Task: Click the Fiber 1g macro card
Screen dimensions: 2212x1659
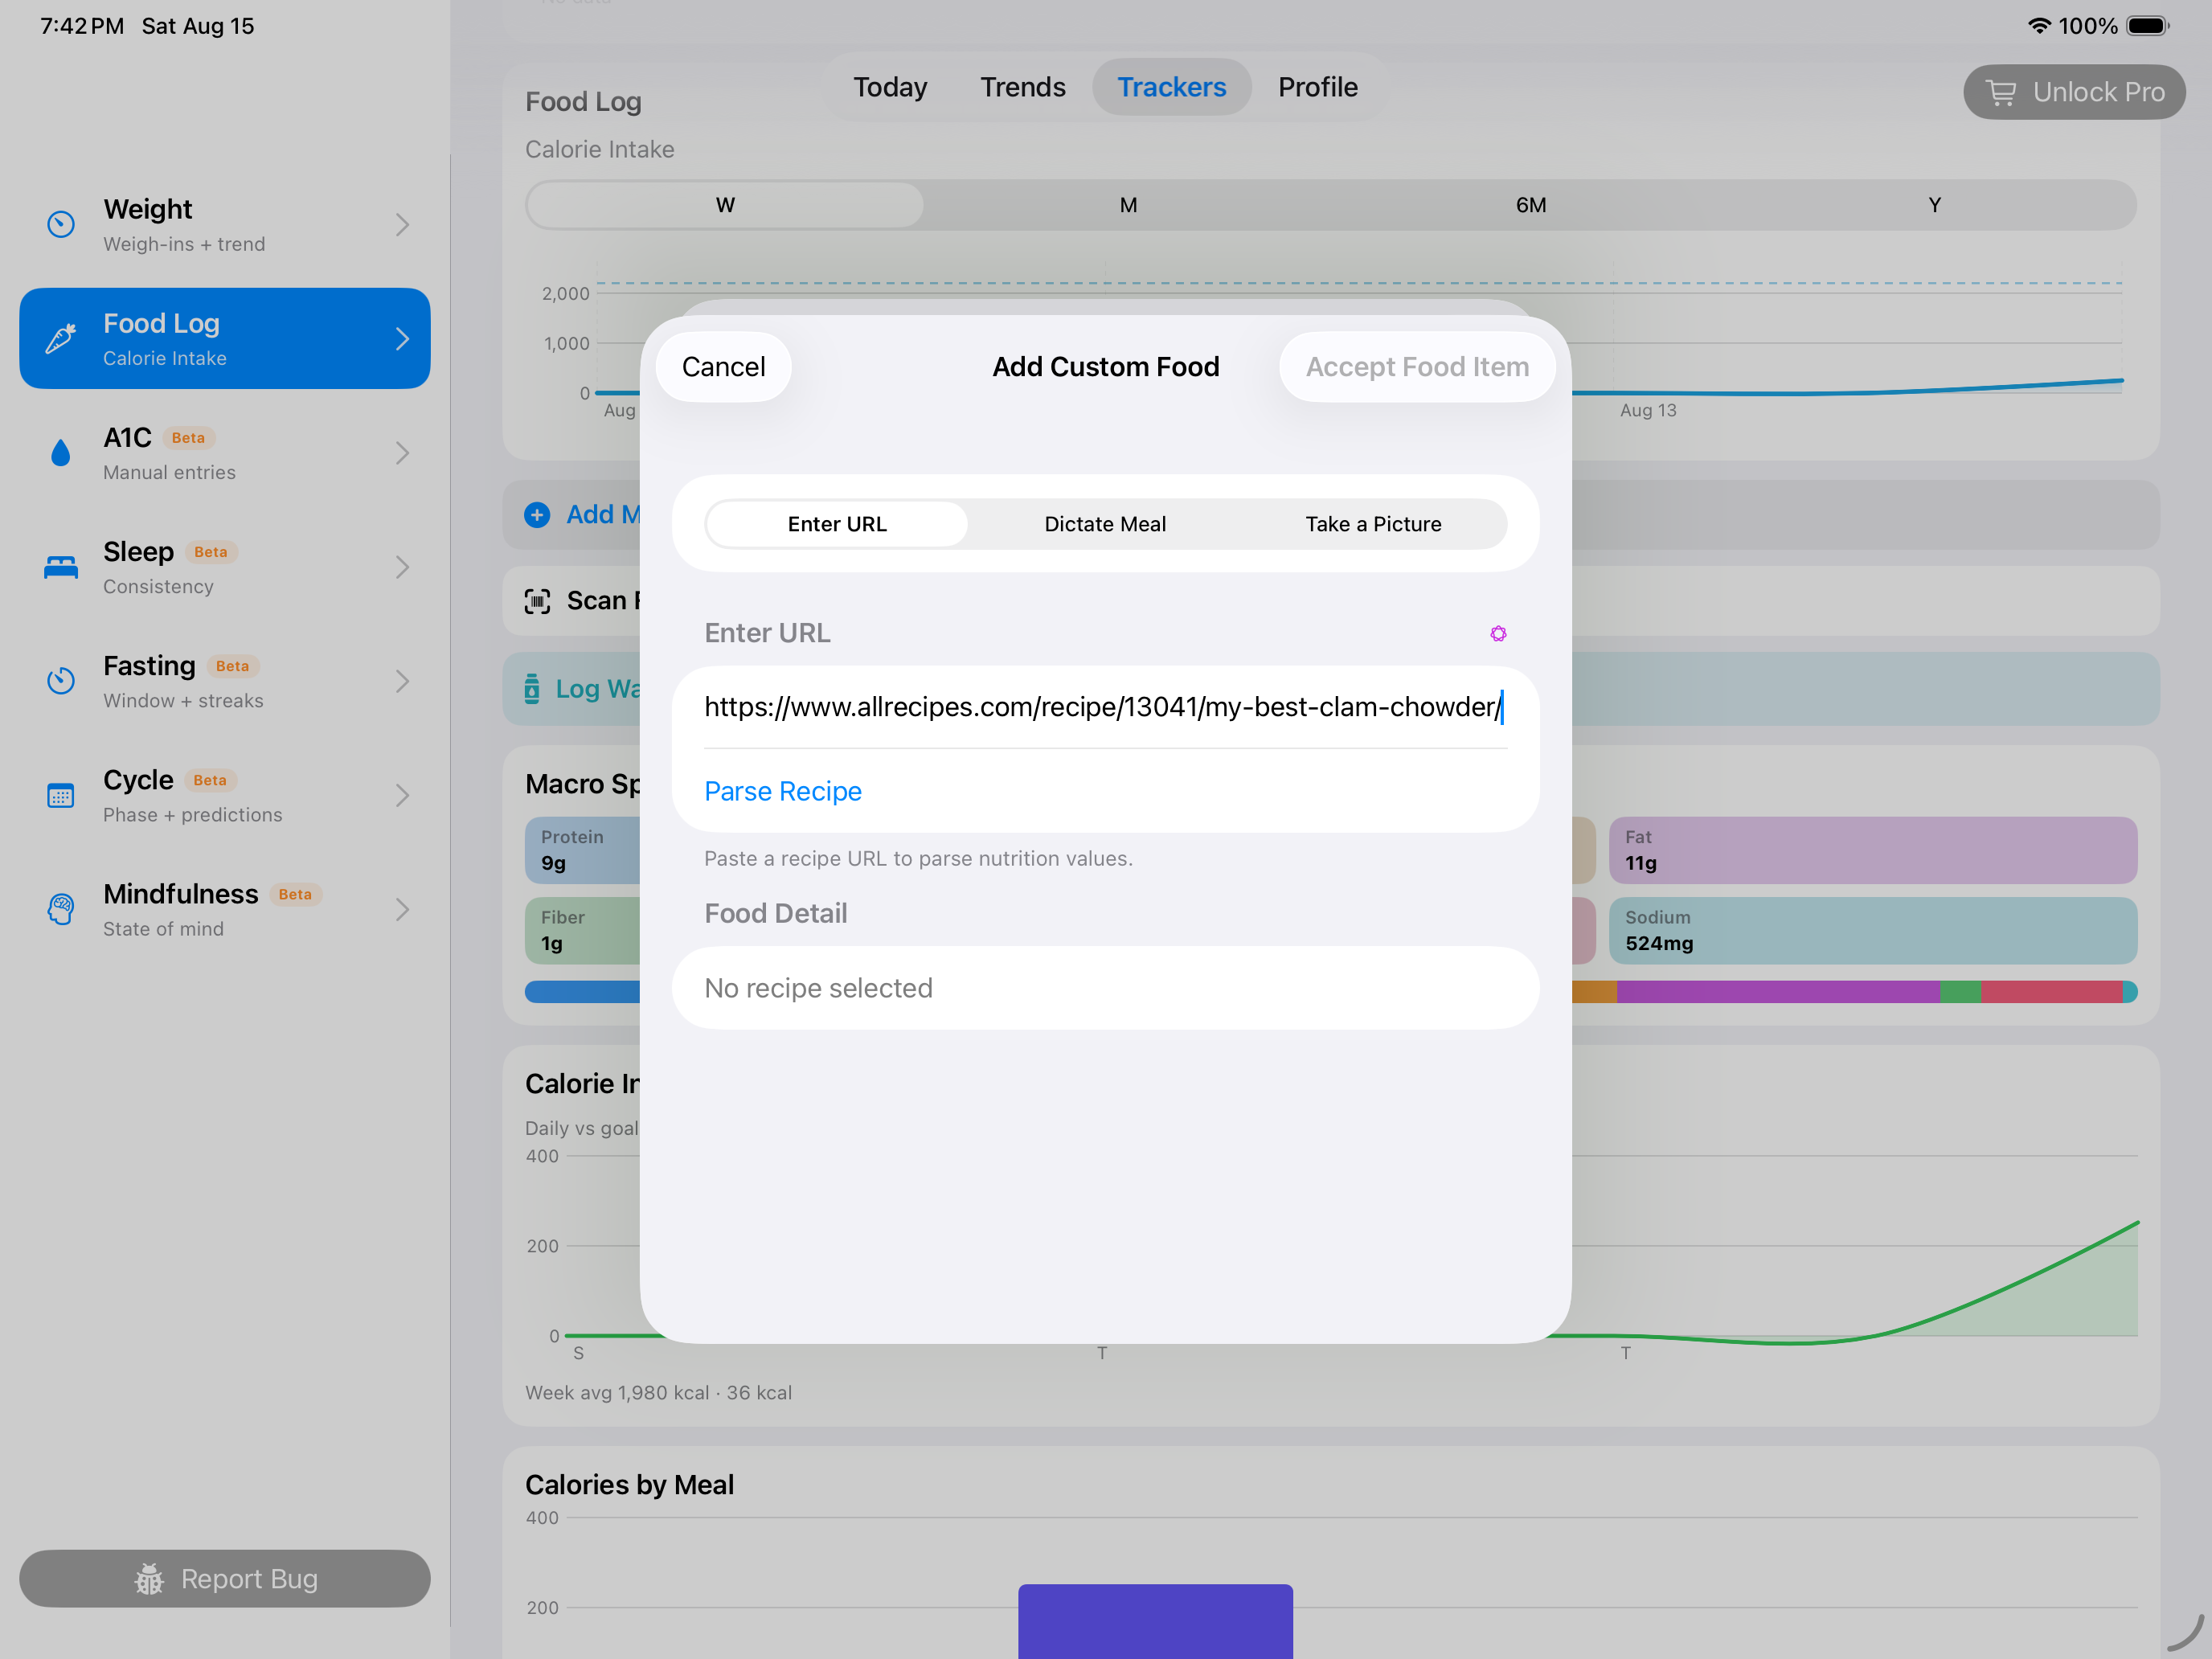Action: coord(582,931)
